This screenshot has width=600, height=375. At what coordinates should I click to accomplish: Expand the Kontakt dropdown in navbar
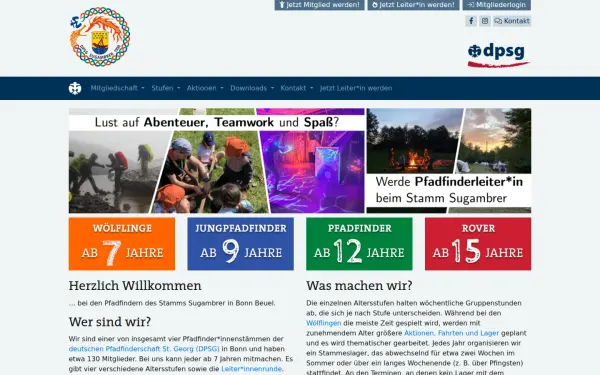pos(297,88)
